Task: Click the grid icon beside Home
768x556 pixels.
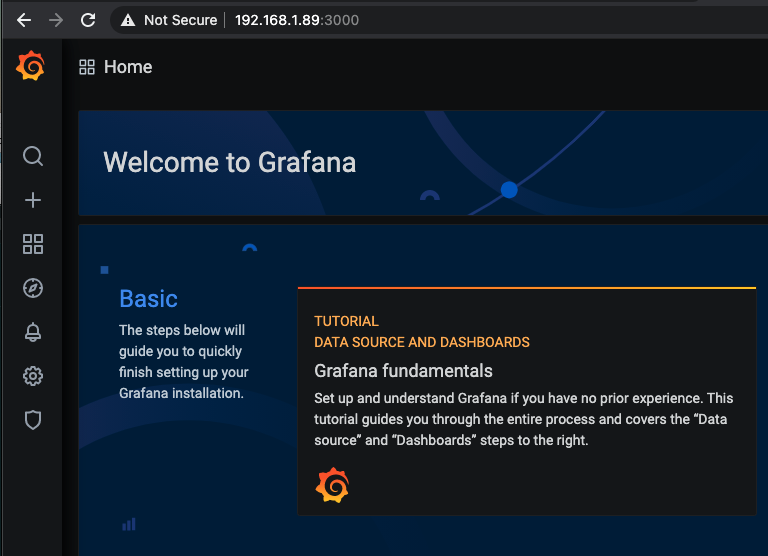Action: tap(87, 67)
